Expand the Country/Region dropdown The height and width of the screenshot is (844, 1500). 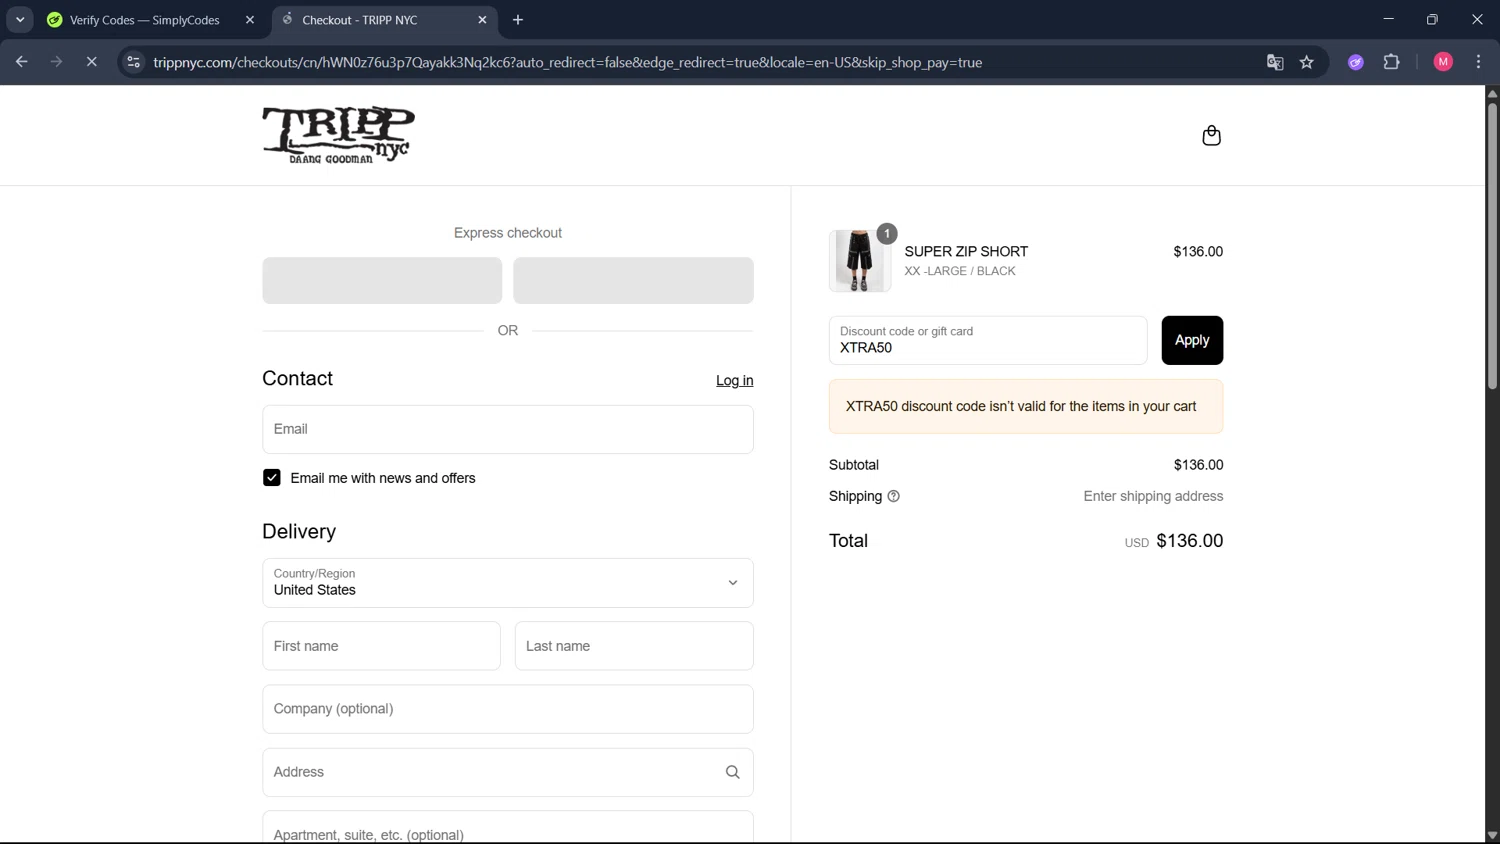(x=508, y=583)
